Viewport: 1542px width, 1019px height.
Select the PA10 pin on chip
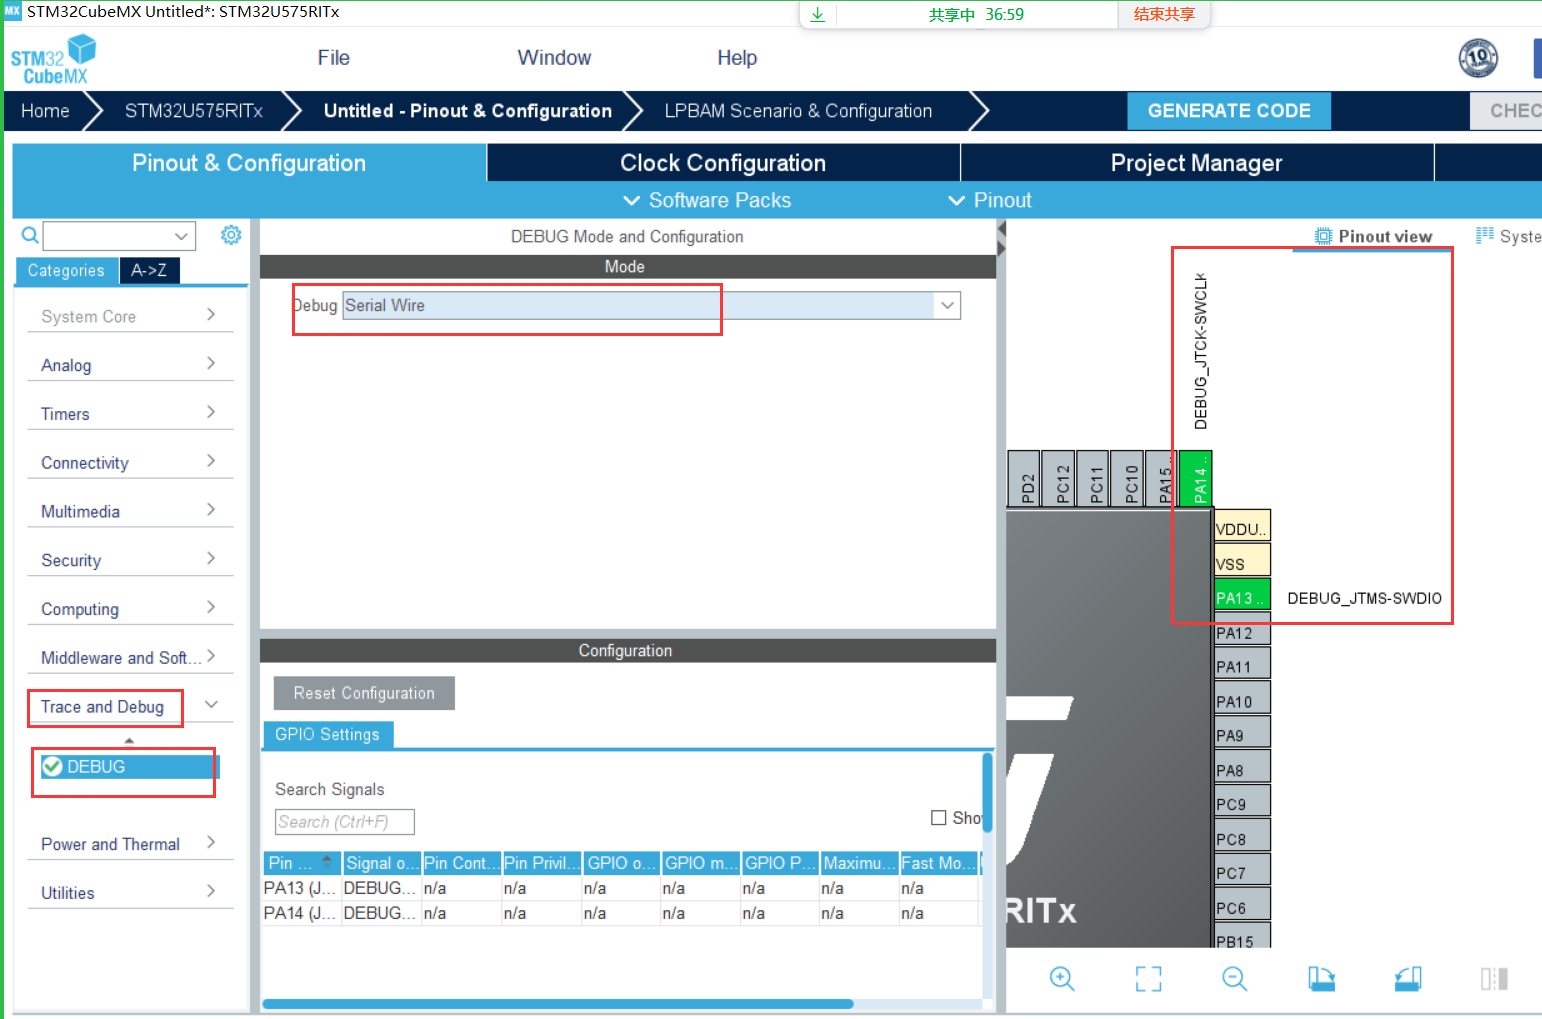pos(1242,699)
